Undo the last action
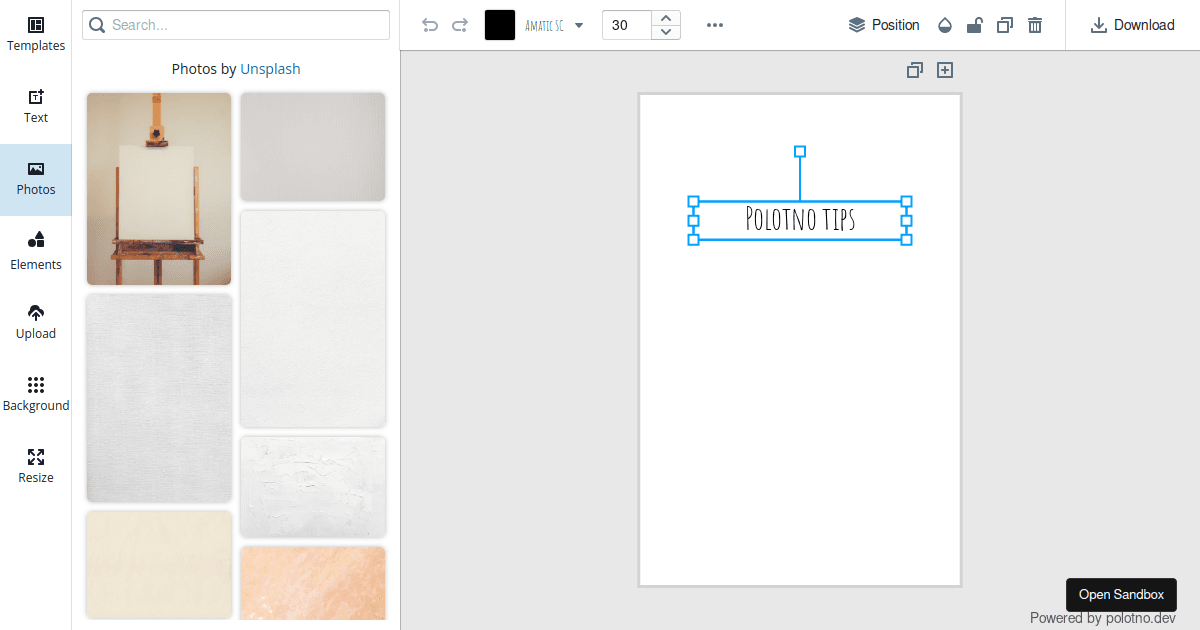This screenshot has height=630, width=1200. [x=430, y=25]
